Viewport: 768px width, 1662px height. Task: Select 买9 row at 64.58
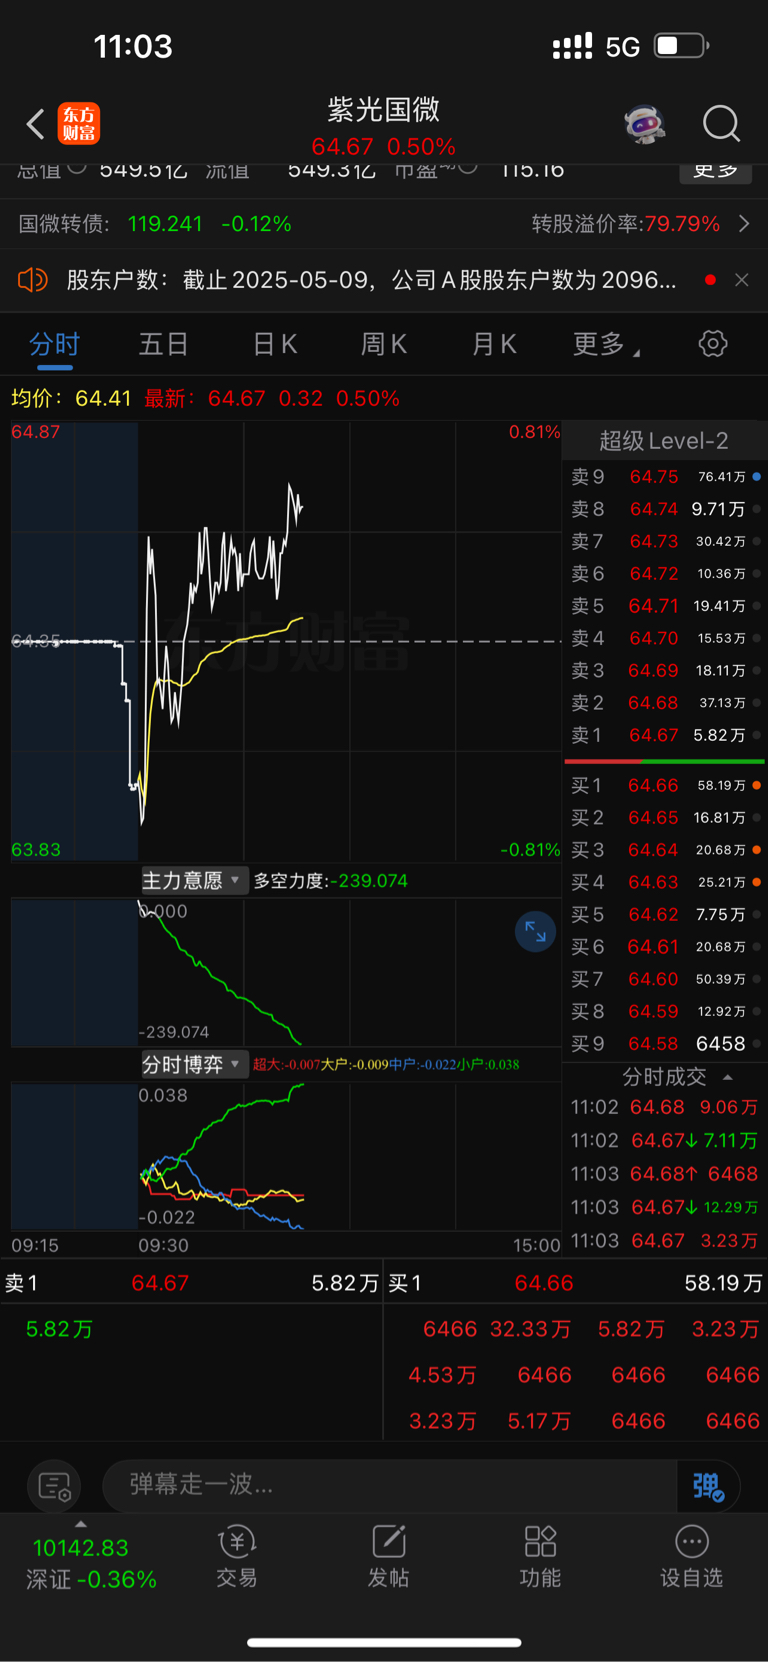pyautogui.click(x=666, y=1044)
